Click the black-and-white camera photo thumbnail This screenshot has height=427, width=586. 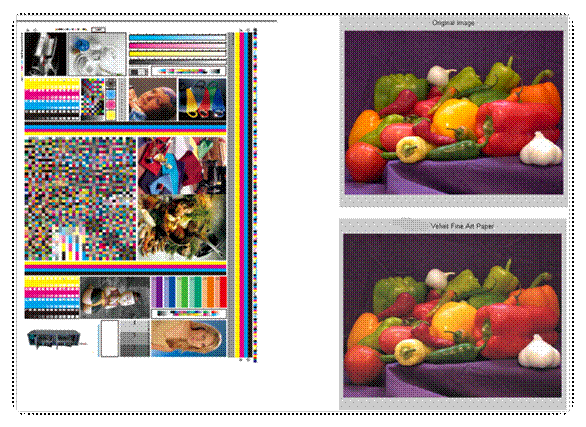click(x=45, y=54)
